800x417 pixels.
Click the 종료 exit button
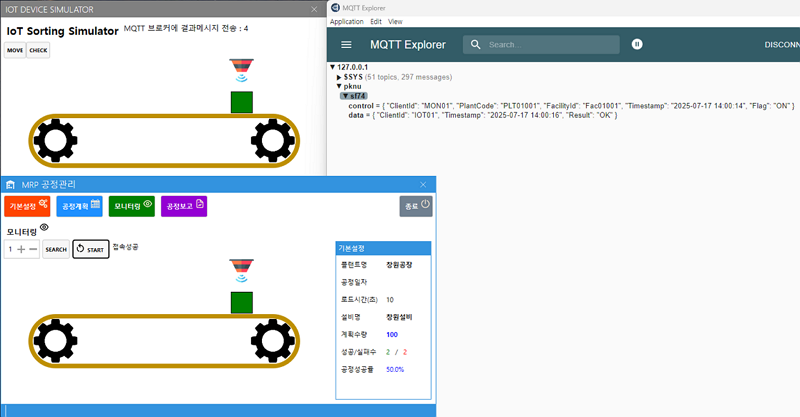tap(416, 206)
